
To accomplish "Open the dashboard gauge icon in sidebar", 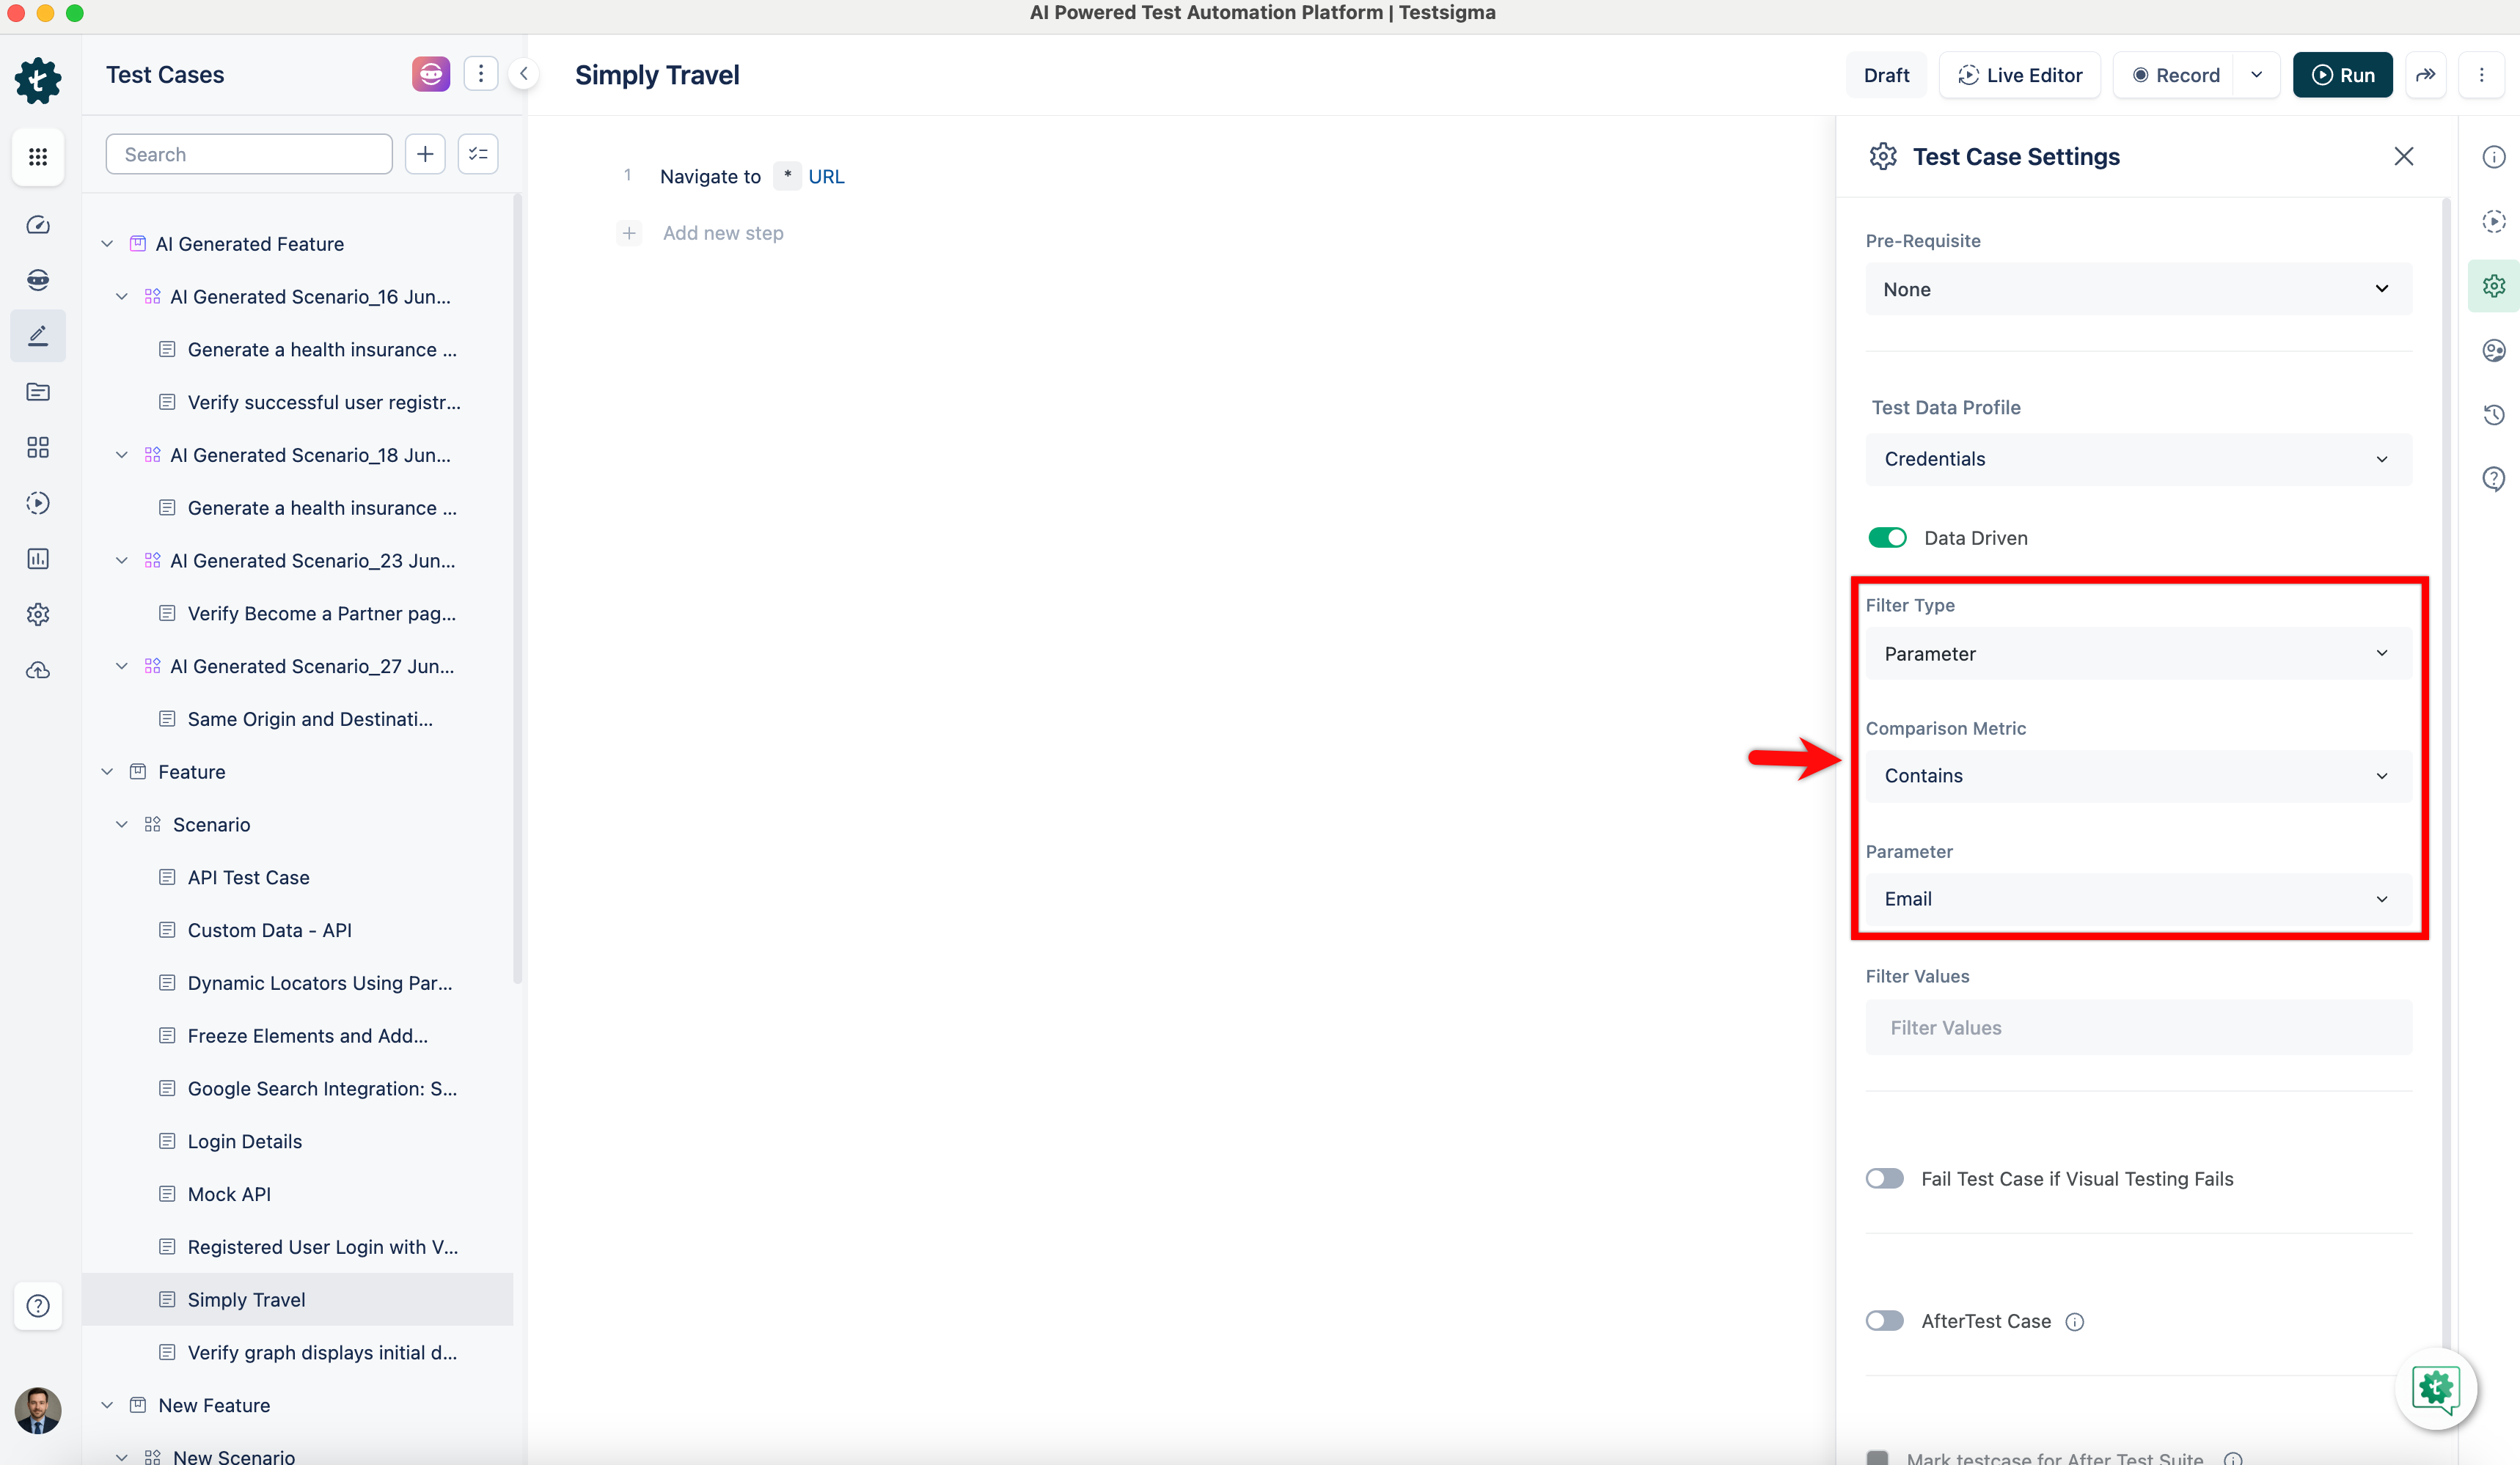I will 38,225.
